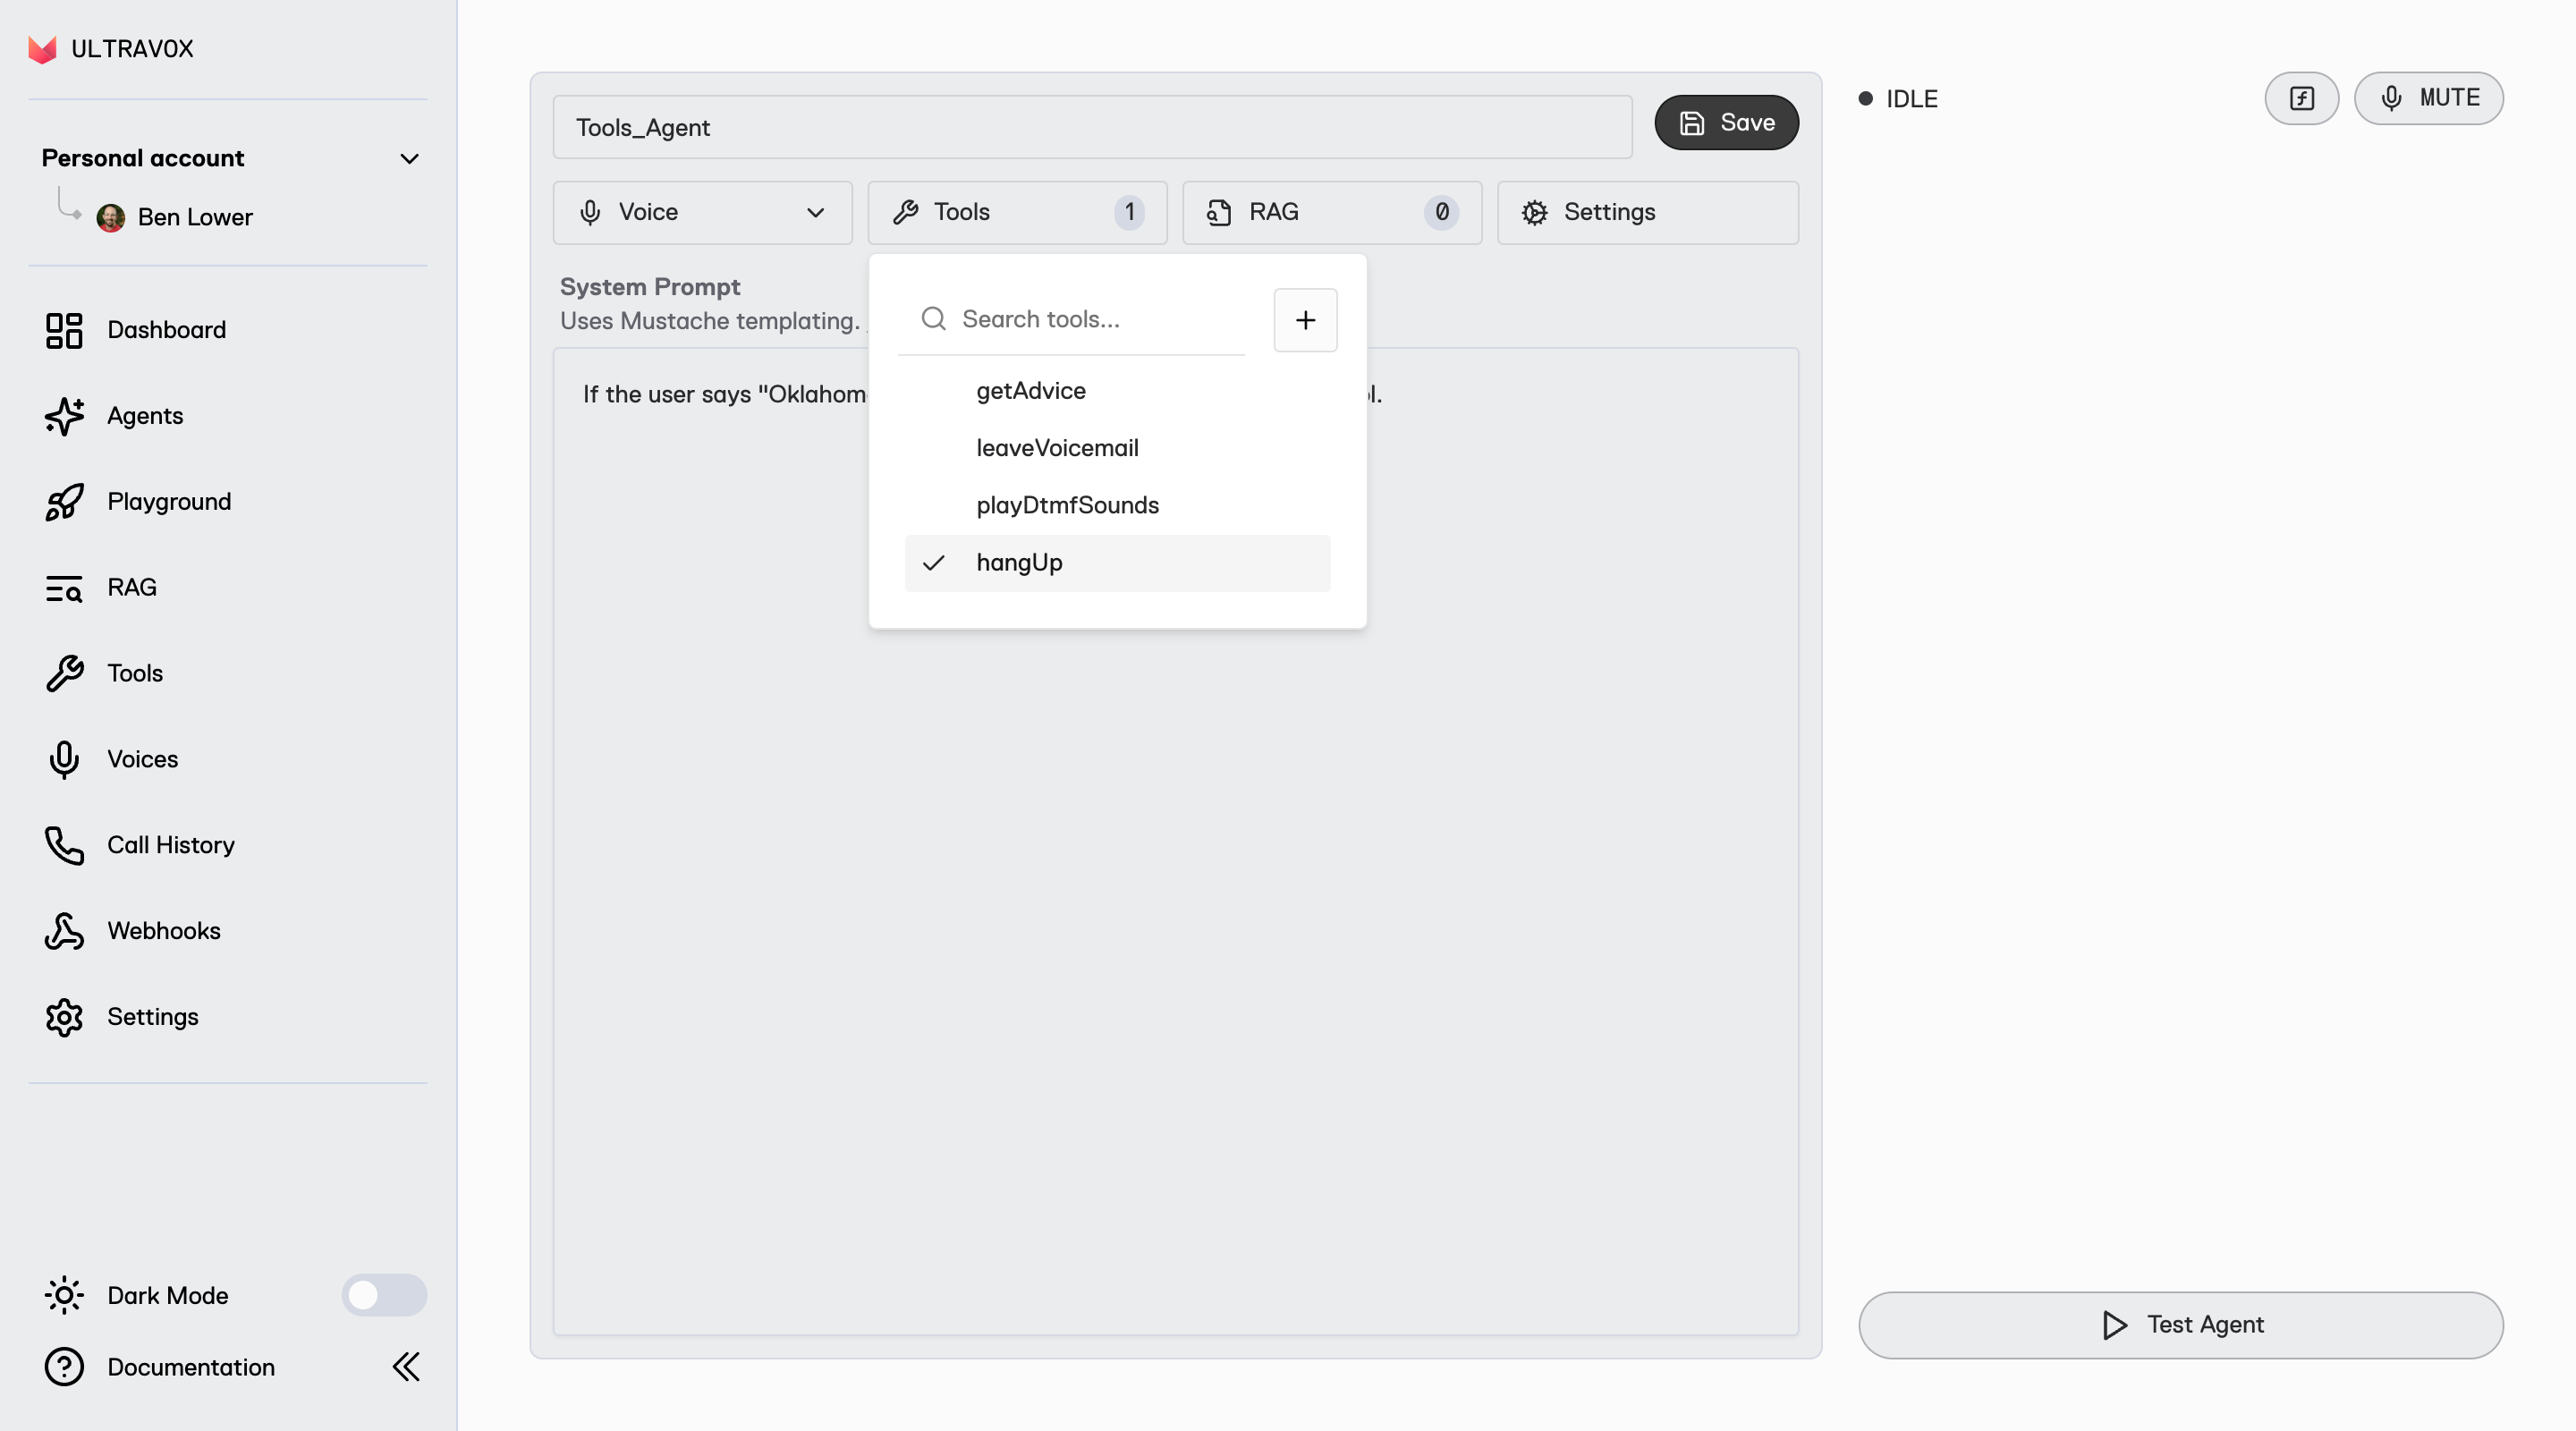Select playDtmfSounds from tools list
Screen dimensions: 2576x1431
(1067, 505)
